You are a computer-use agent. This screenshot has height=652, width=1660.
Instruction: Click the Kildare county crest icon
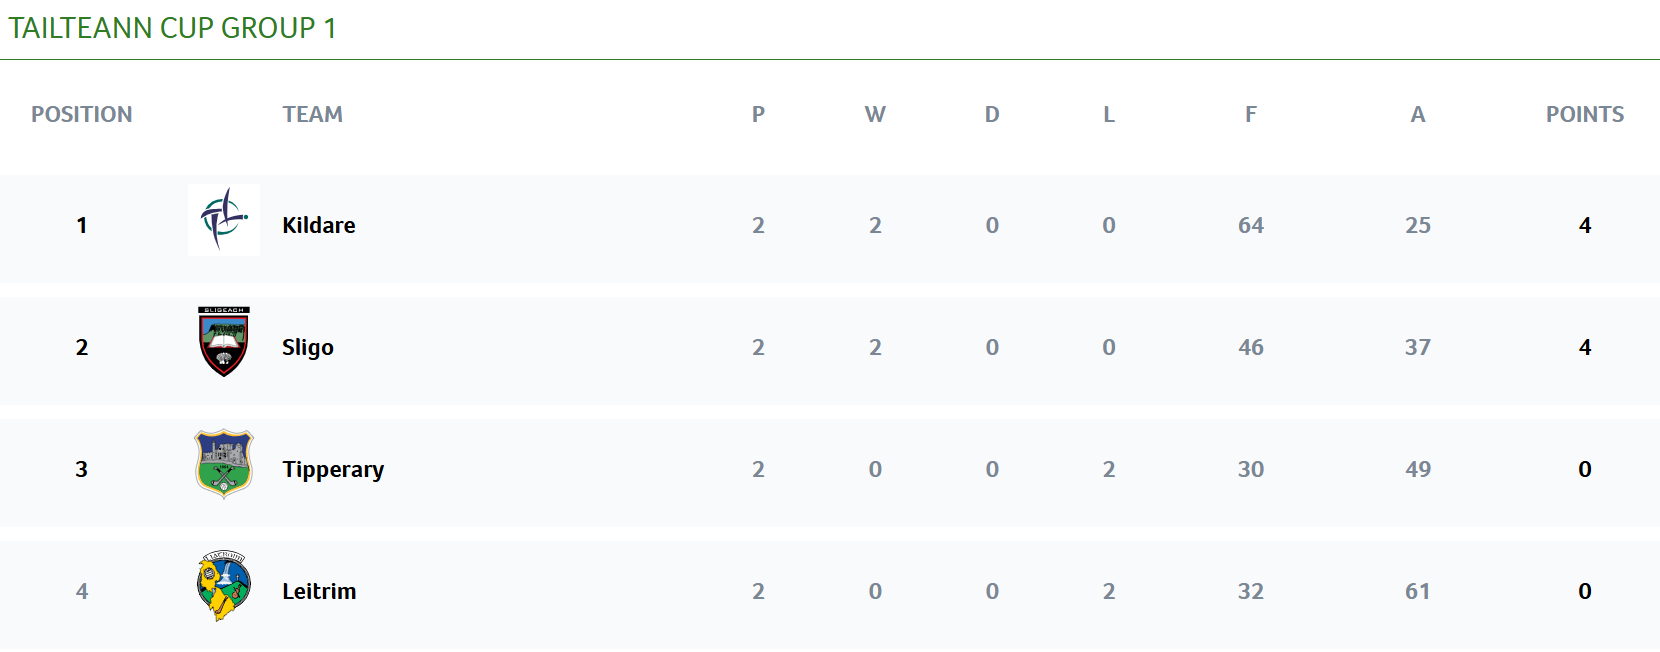coord(223,220)
